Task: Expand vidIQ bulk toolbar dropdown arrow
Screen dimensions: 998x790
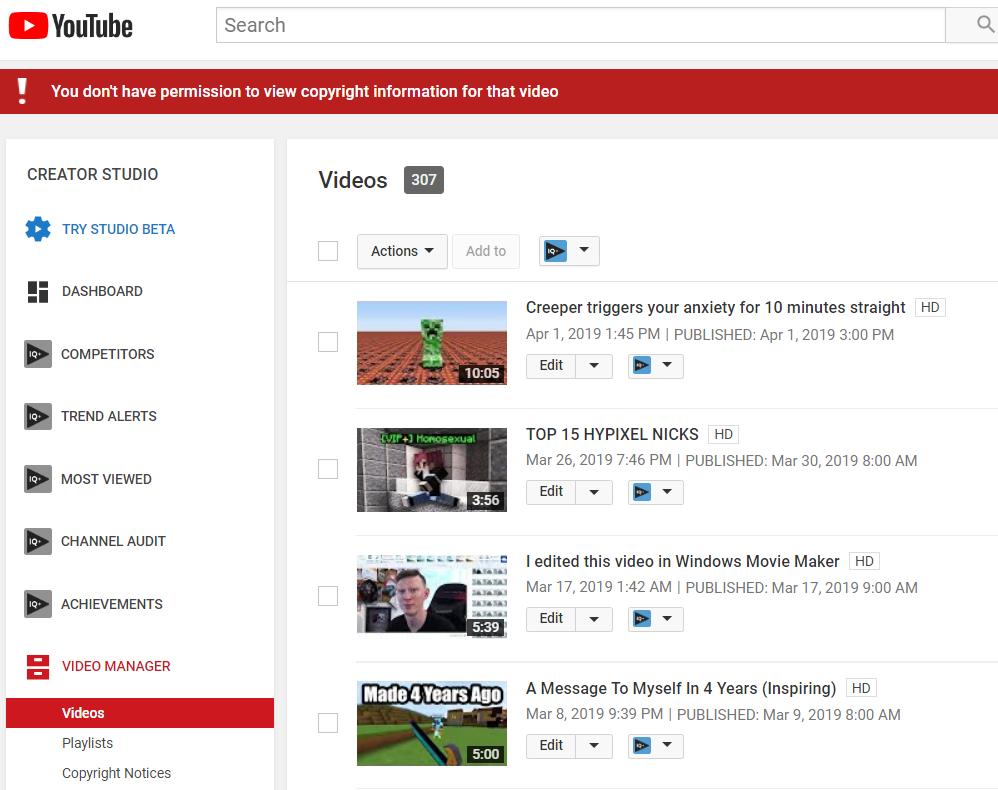Action: [584, 250]
